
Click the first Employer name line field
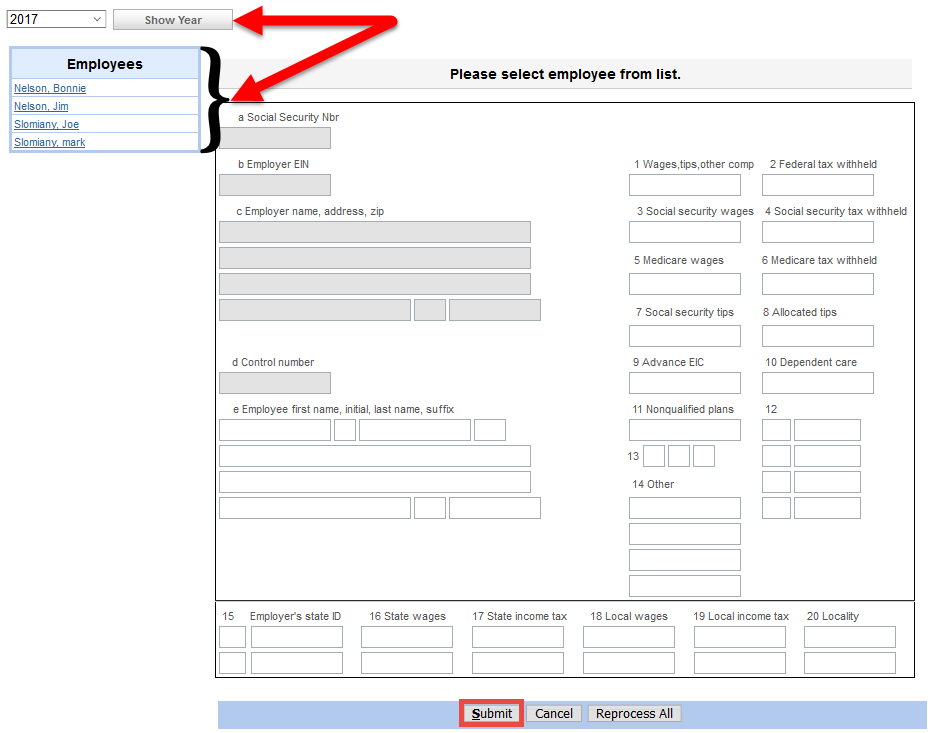pyautogui.click(x=375, y=232)
